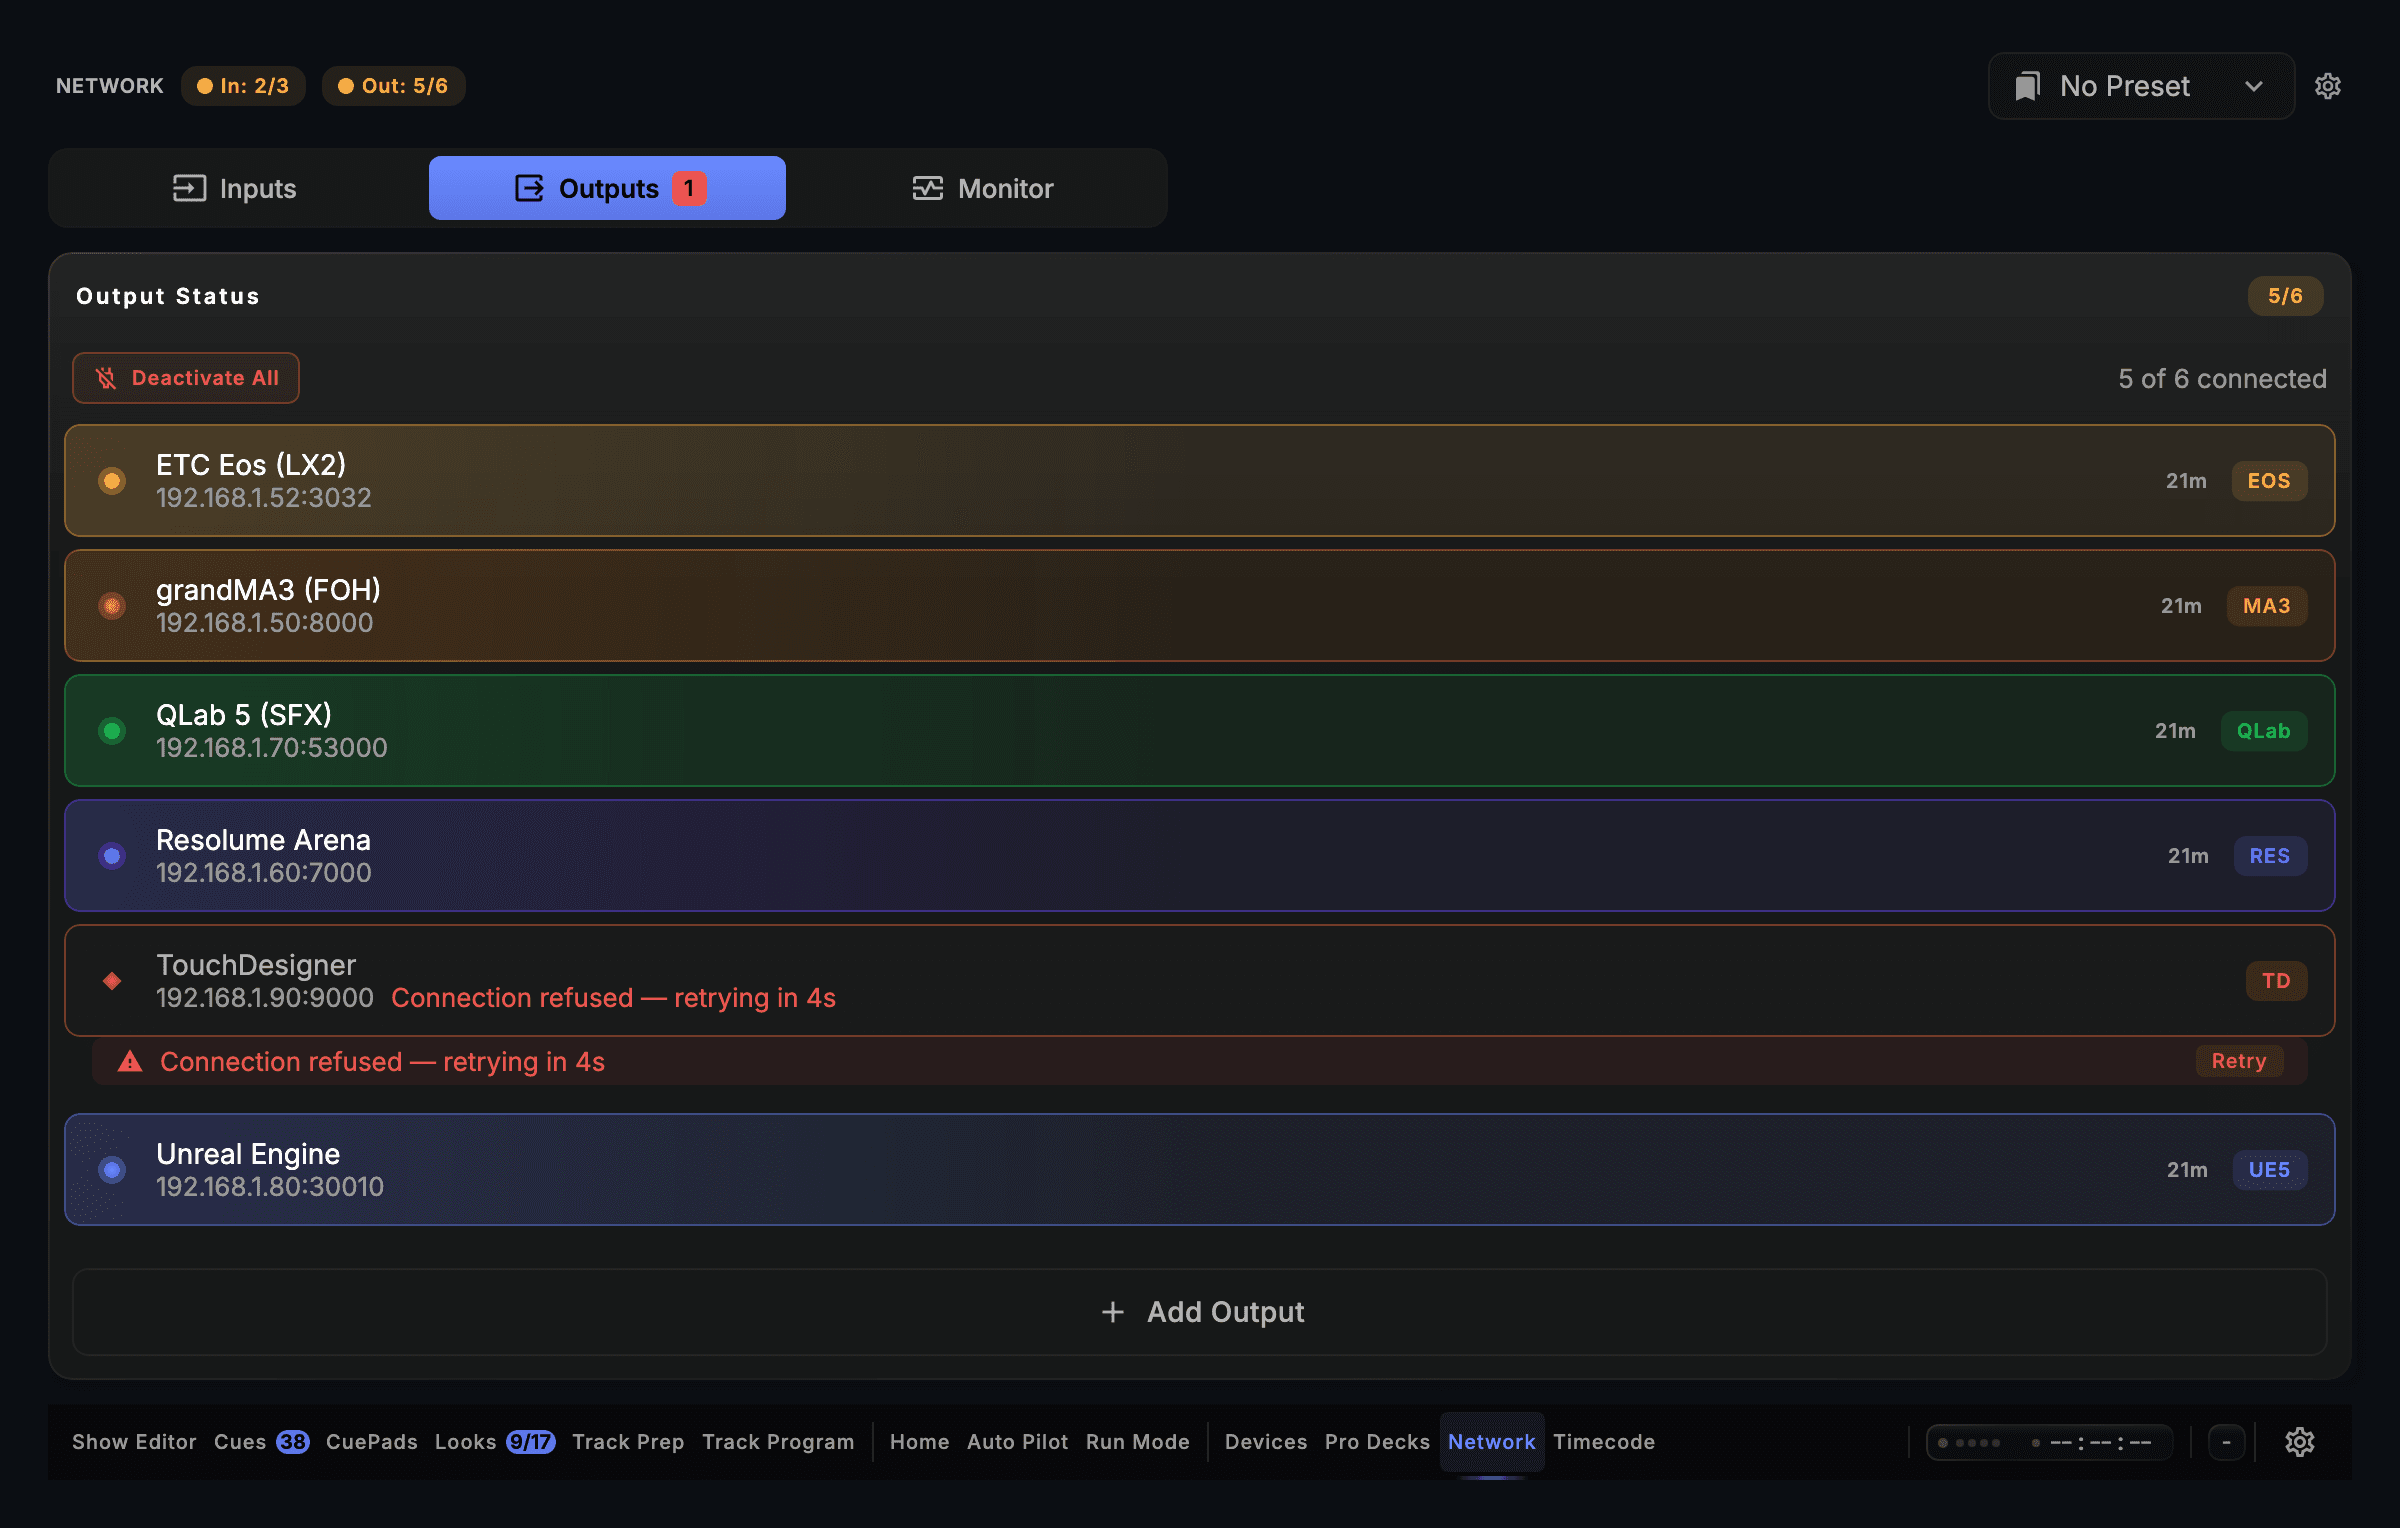This screenshot has height=1528, width=2400.
Task: Click the MA3 type tag
Action: coord(2267,606)
